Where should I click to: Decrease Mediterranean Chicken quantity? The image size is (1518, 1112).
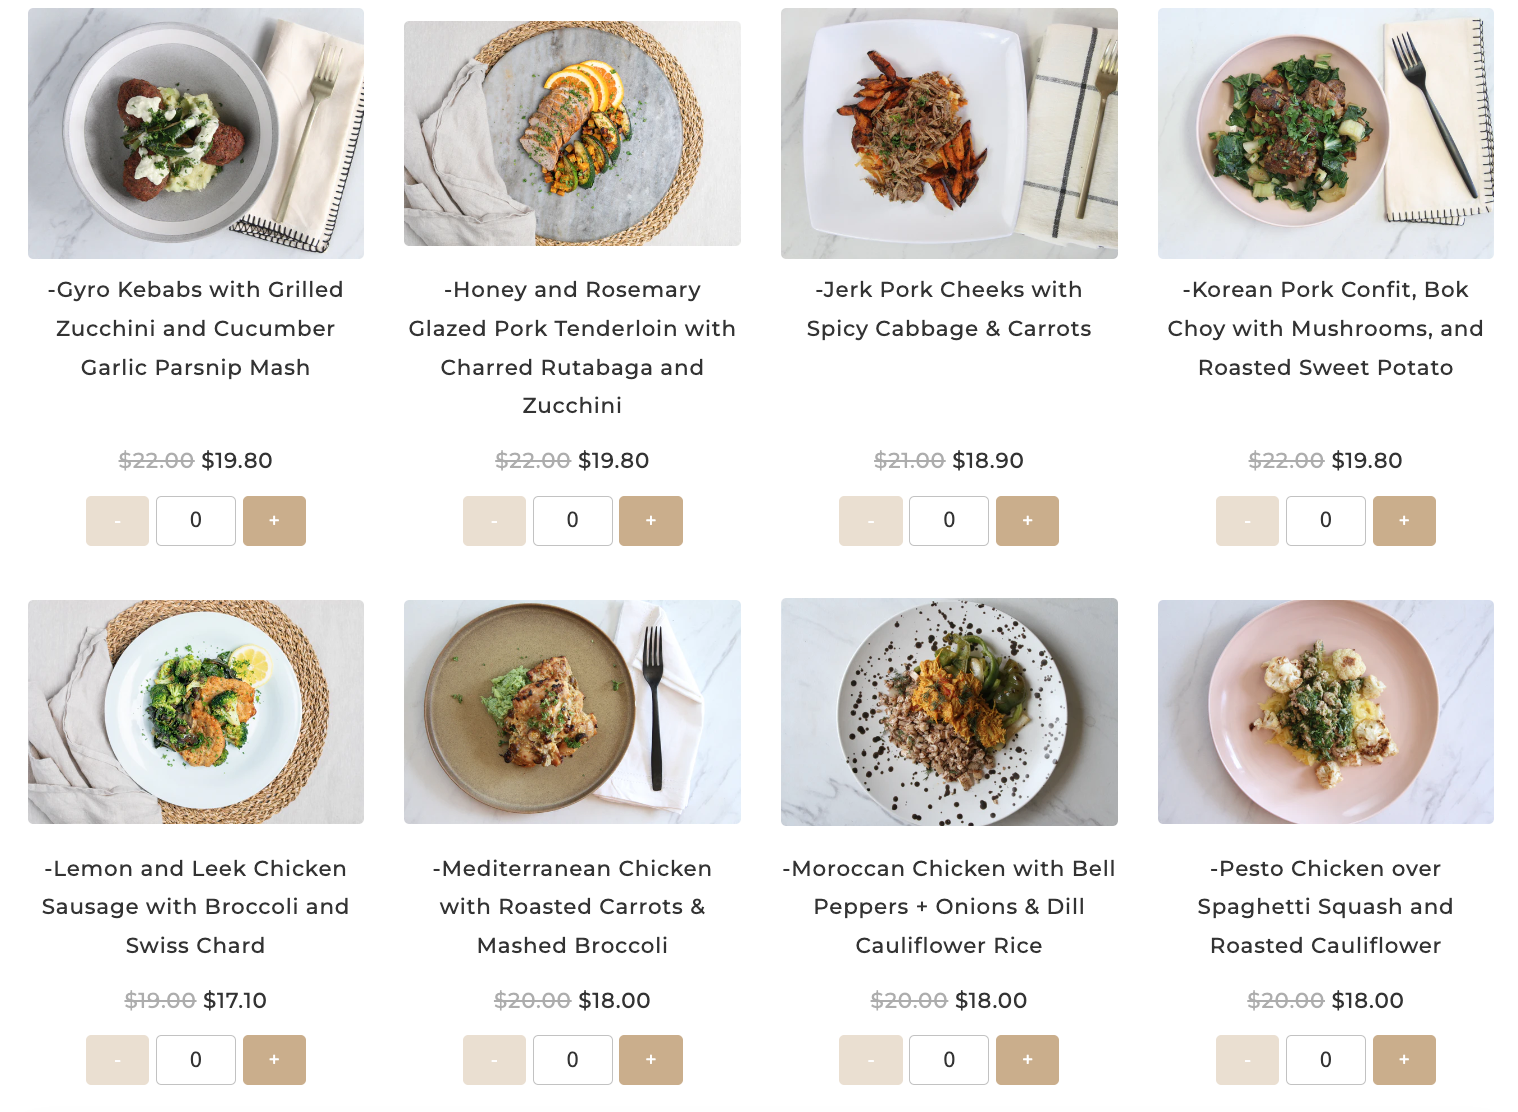click(494, 1060)
